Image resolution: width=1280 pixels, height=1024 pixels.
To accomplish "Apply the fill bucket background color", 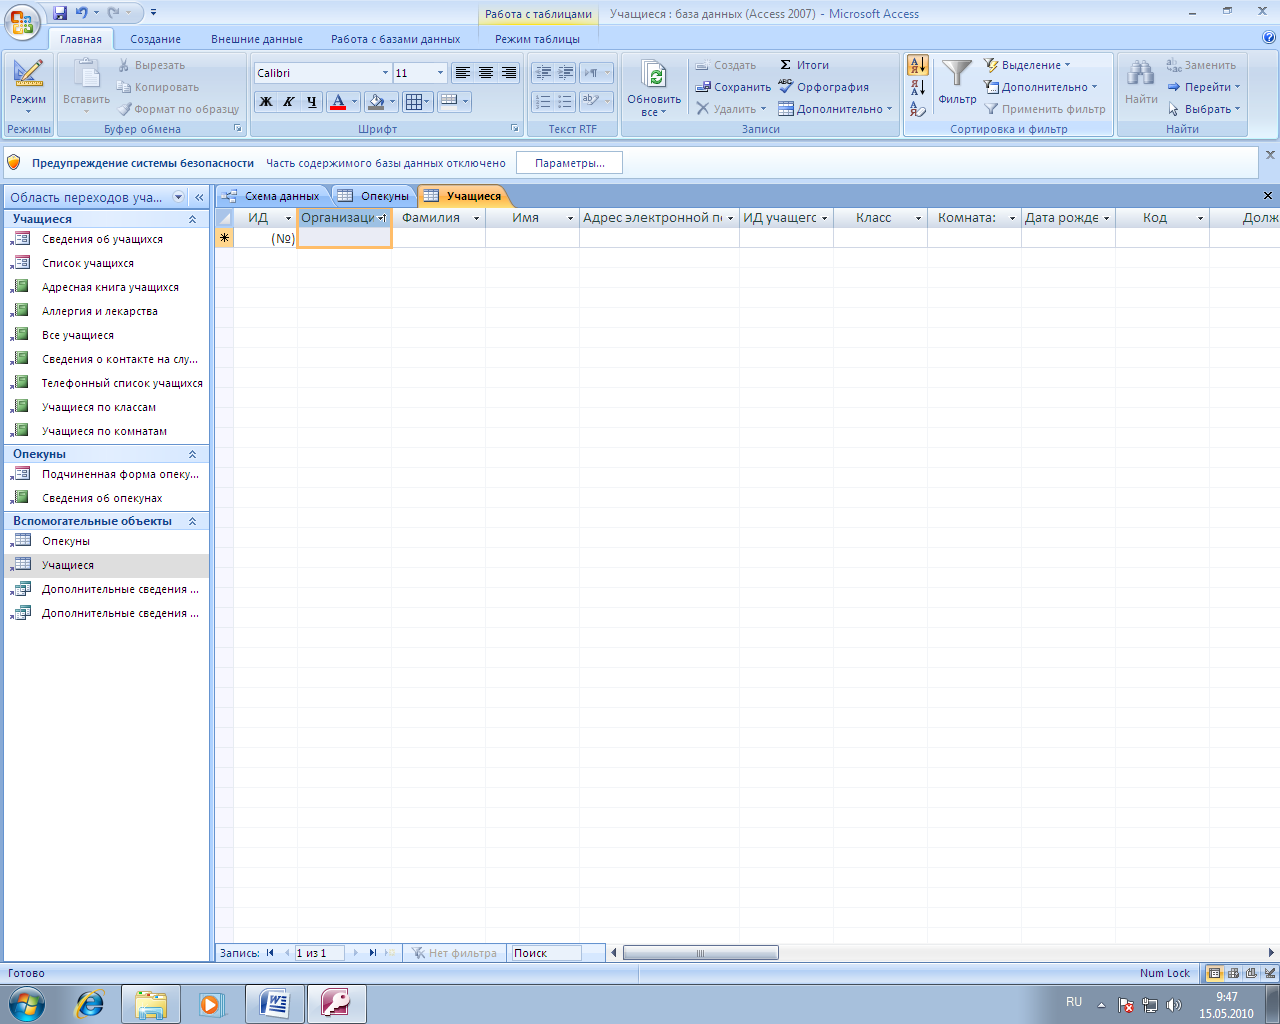I will [x=376, y=102].
